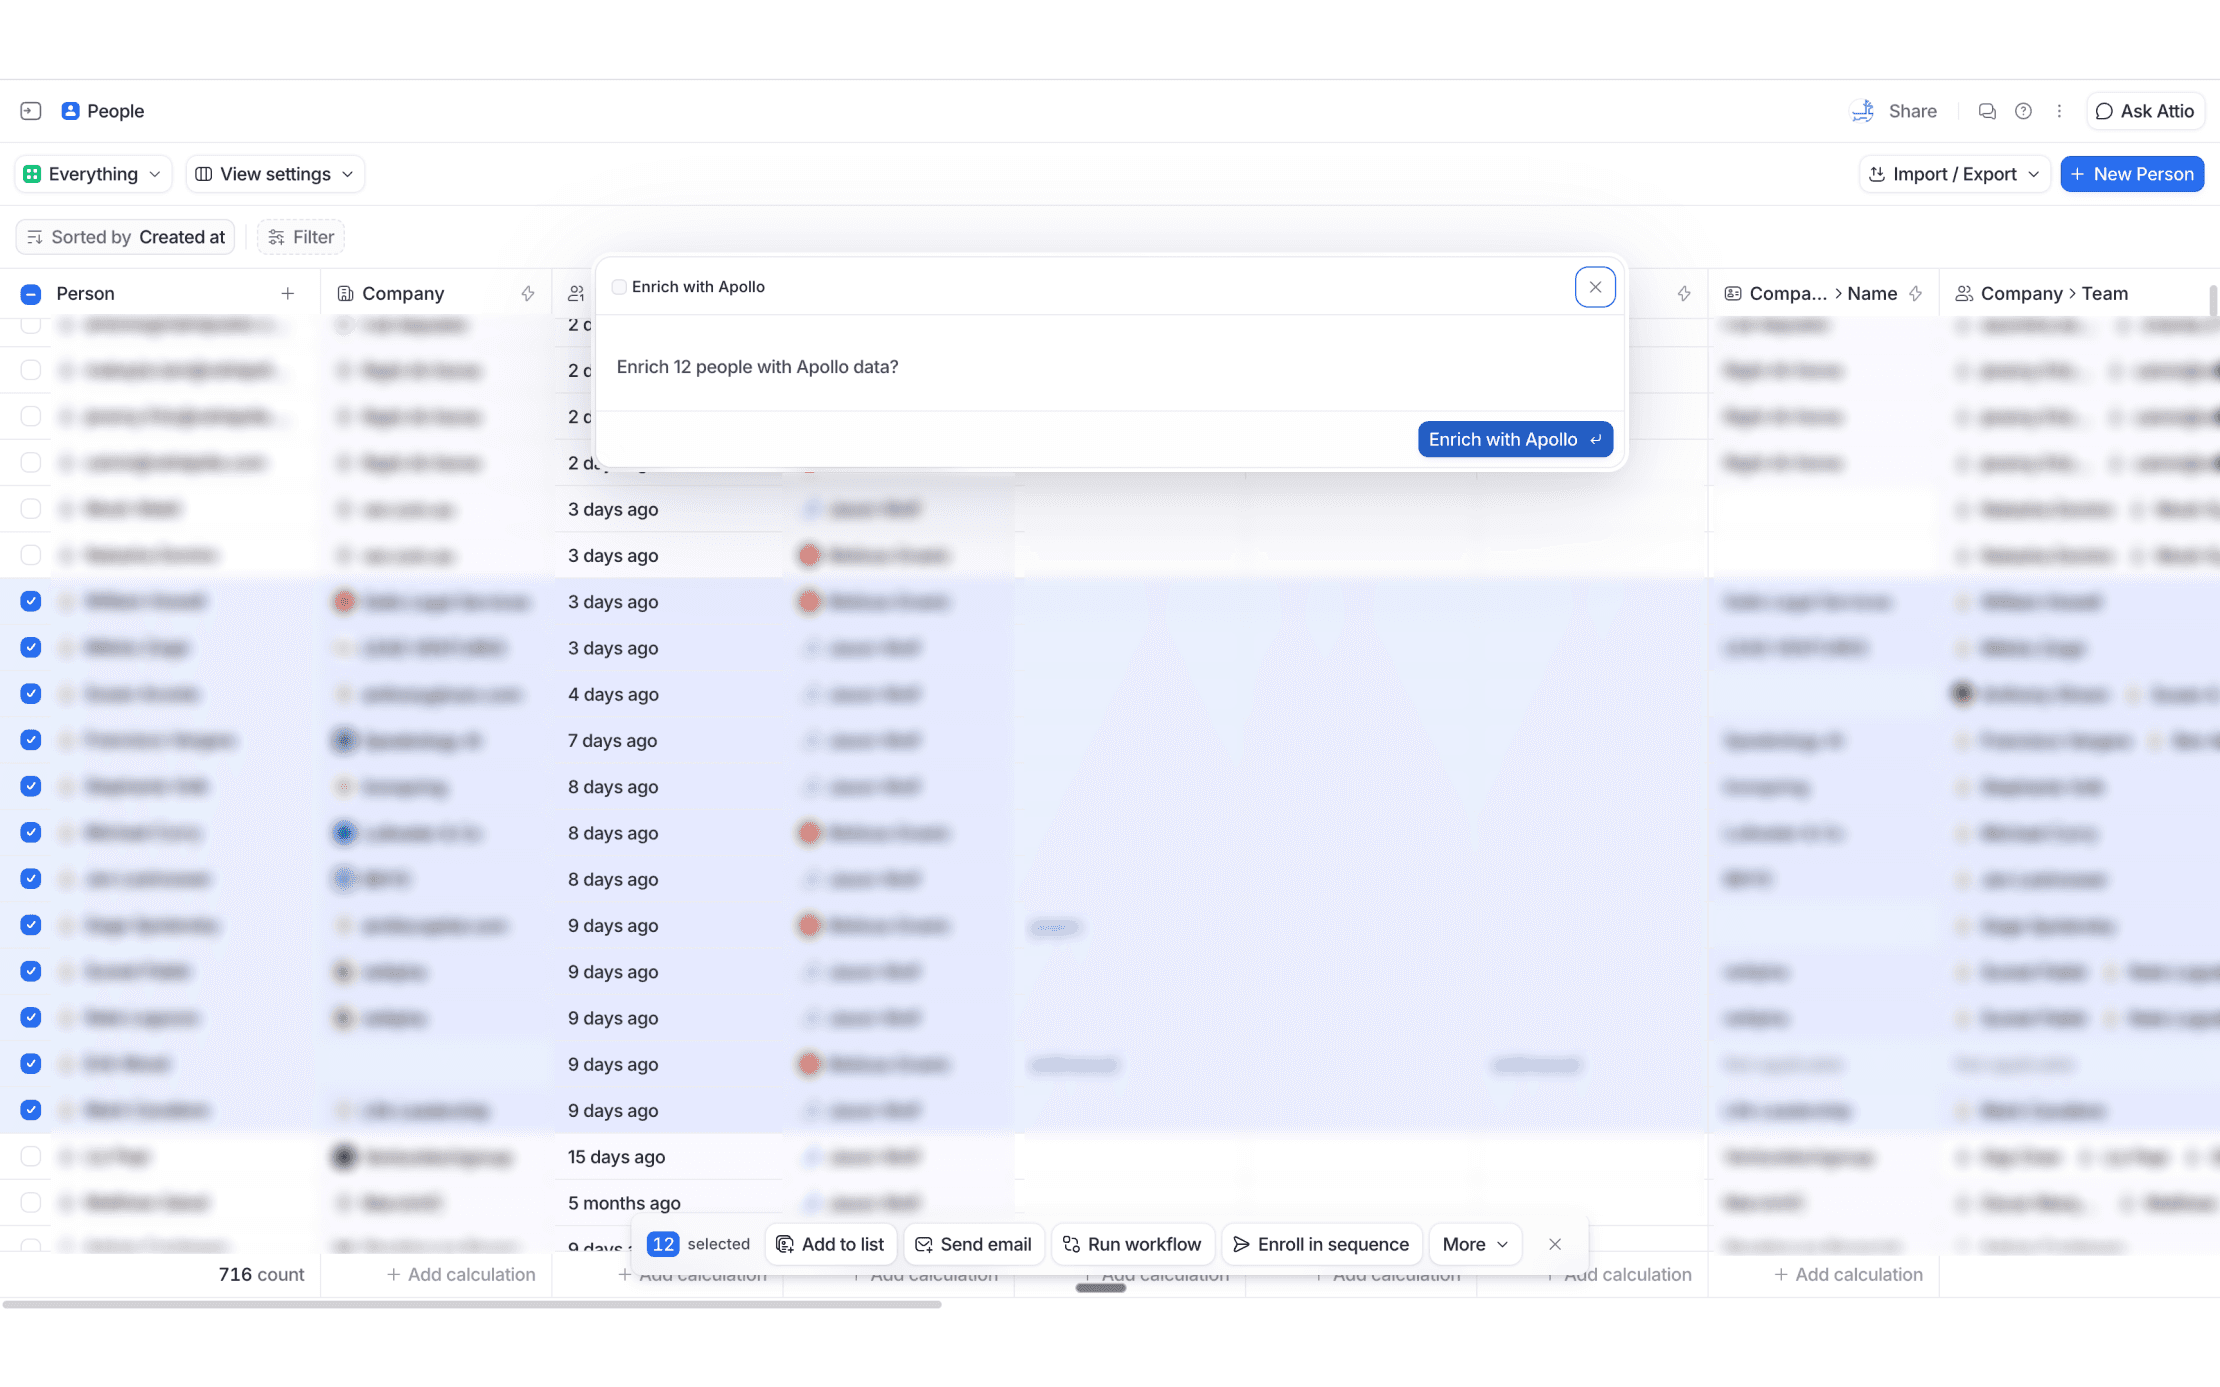Expand the Everything view dropdown
Screen dimensions: 2220x1387
click(93, 174)
